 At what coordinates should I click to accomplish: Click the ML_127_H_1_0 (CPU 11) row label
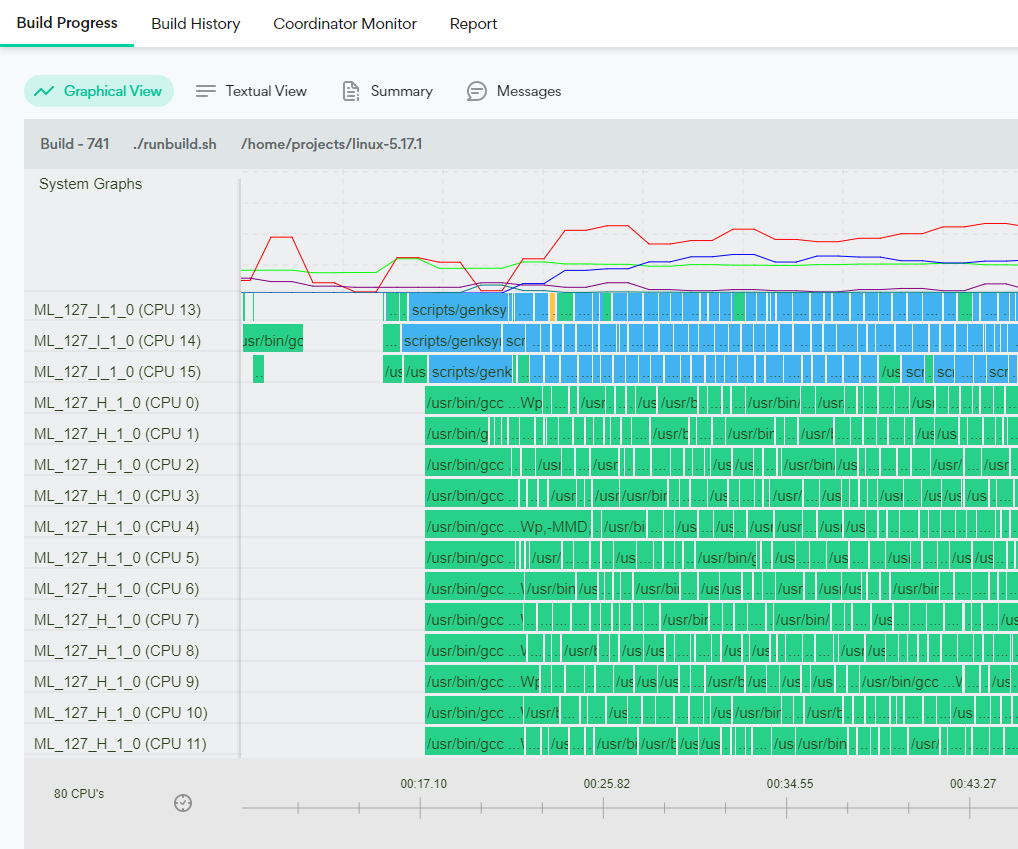click(x=120, y=744)
